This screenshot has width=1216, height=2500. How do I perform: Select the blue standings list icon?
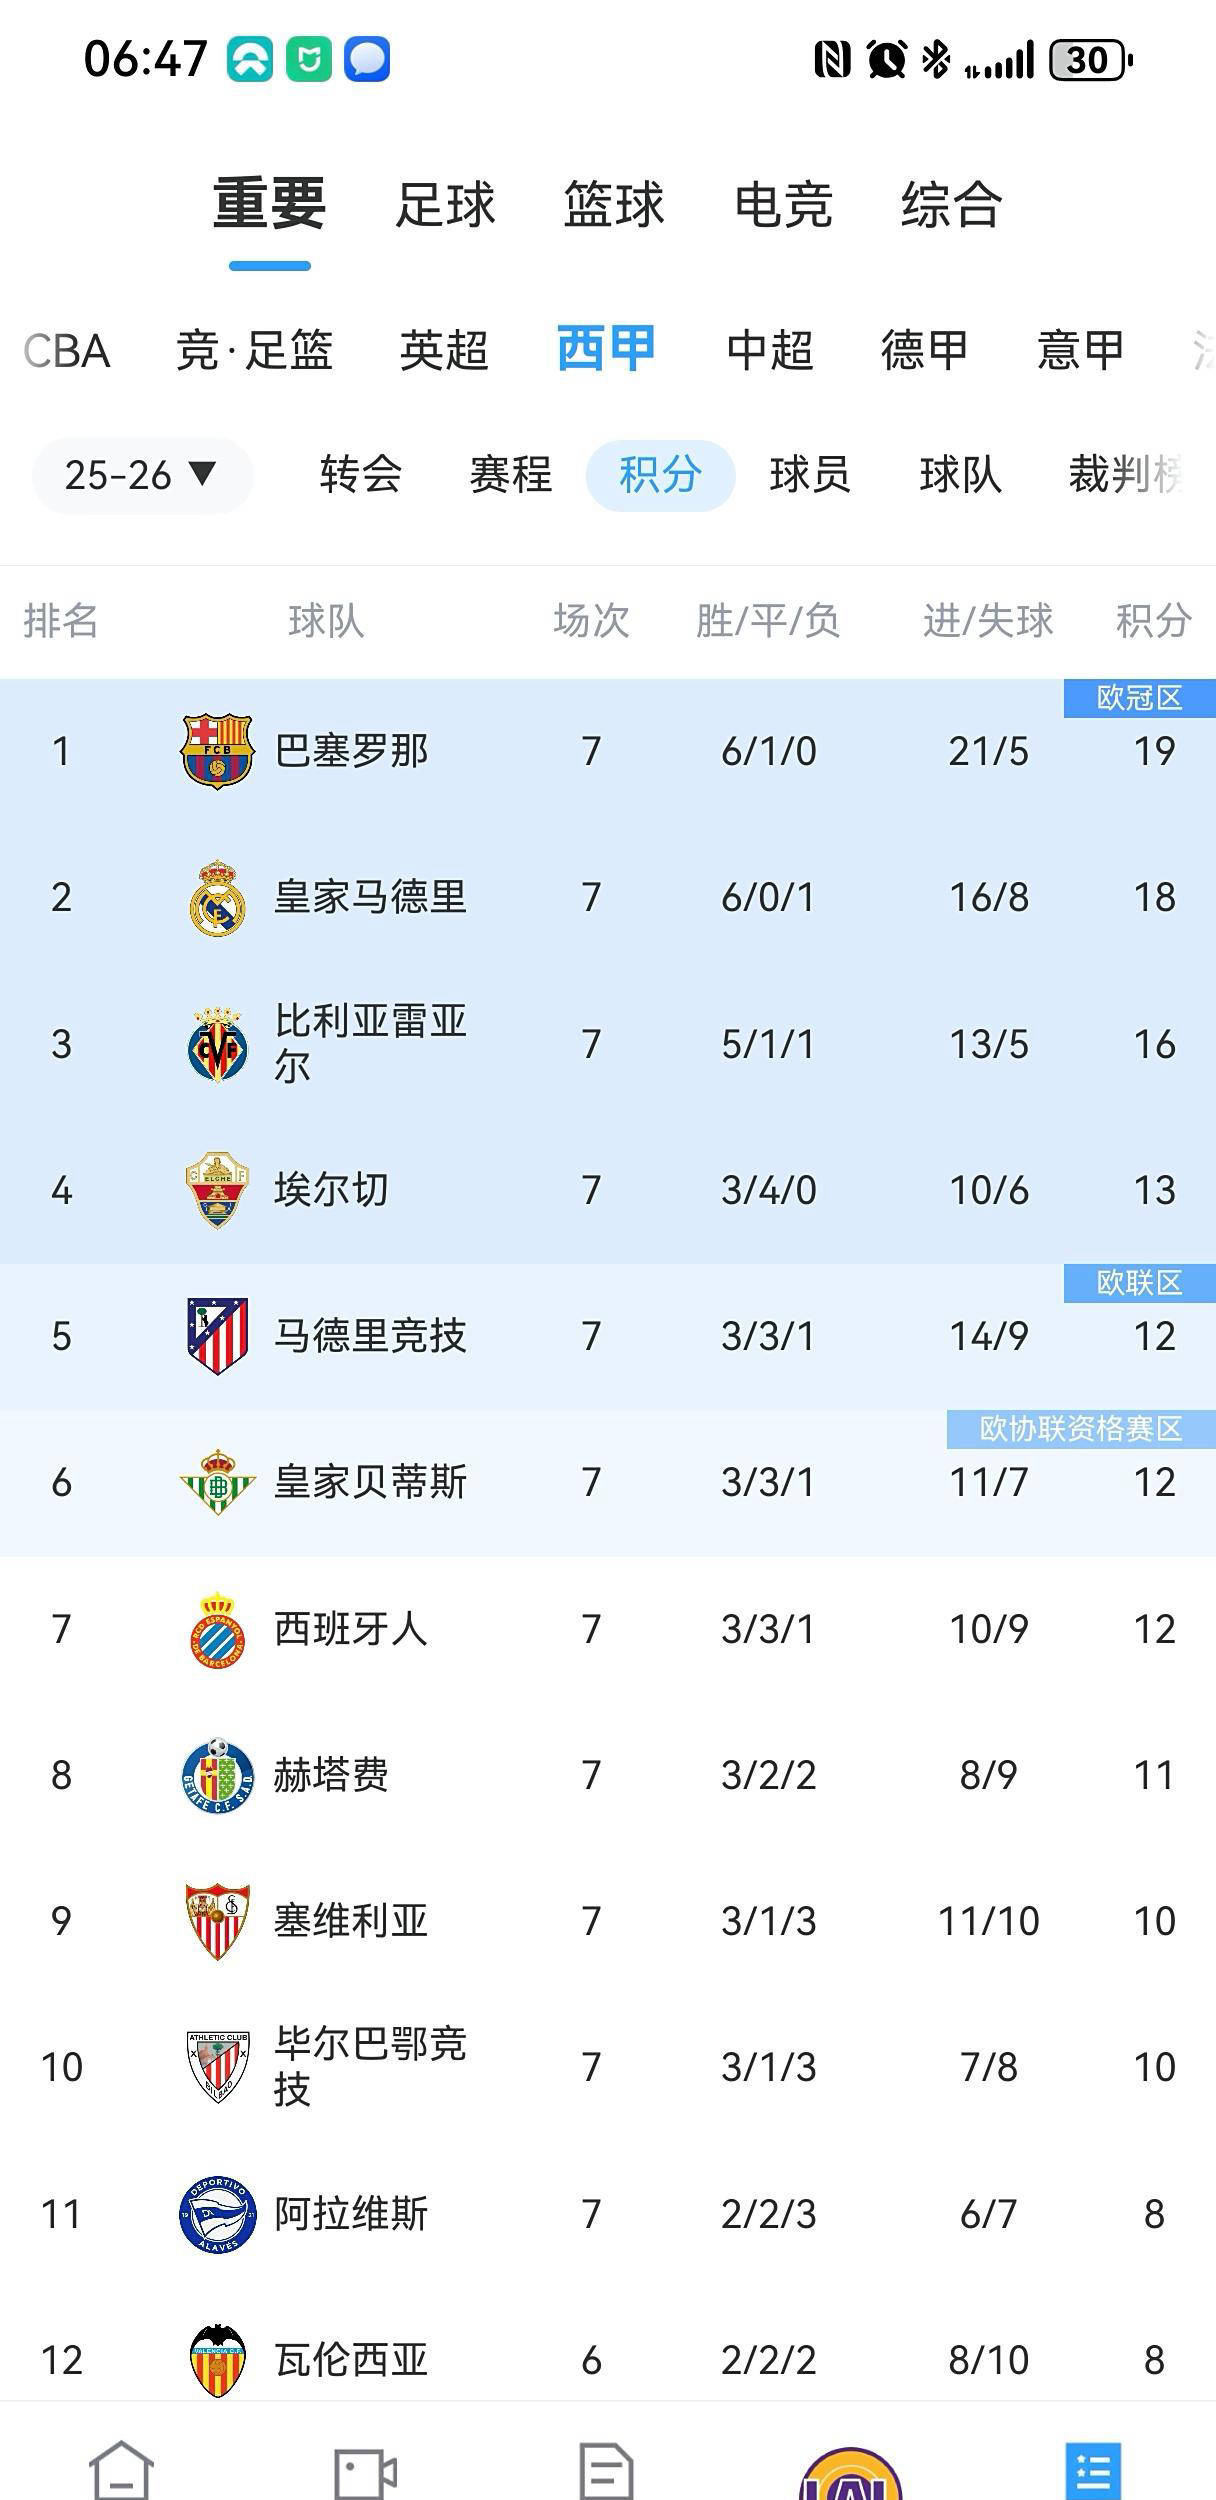coord(1093,2470)
